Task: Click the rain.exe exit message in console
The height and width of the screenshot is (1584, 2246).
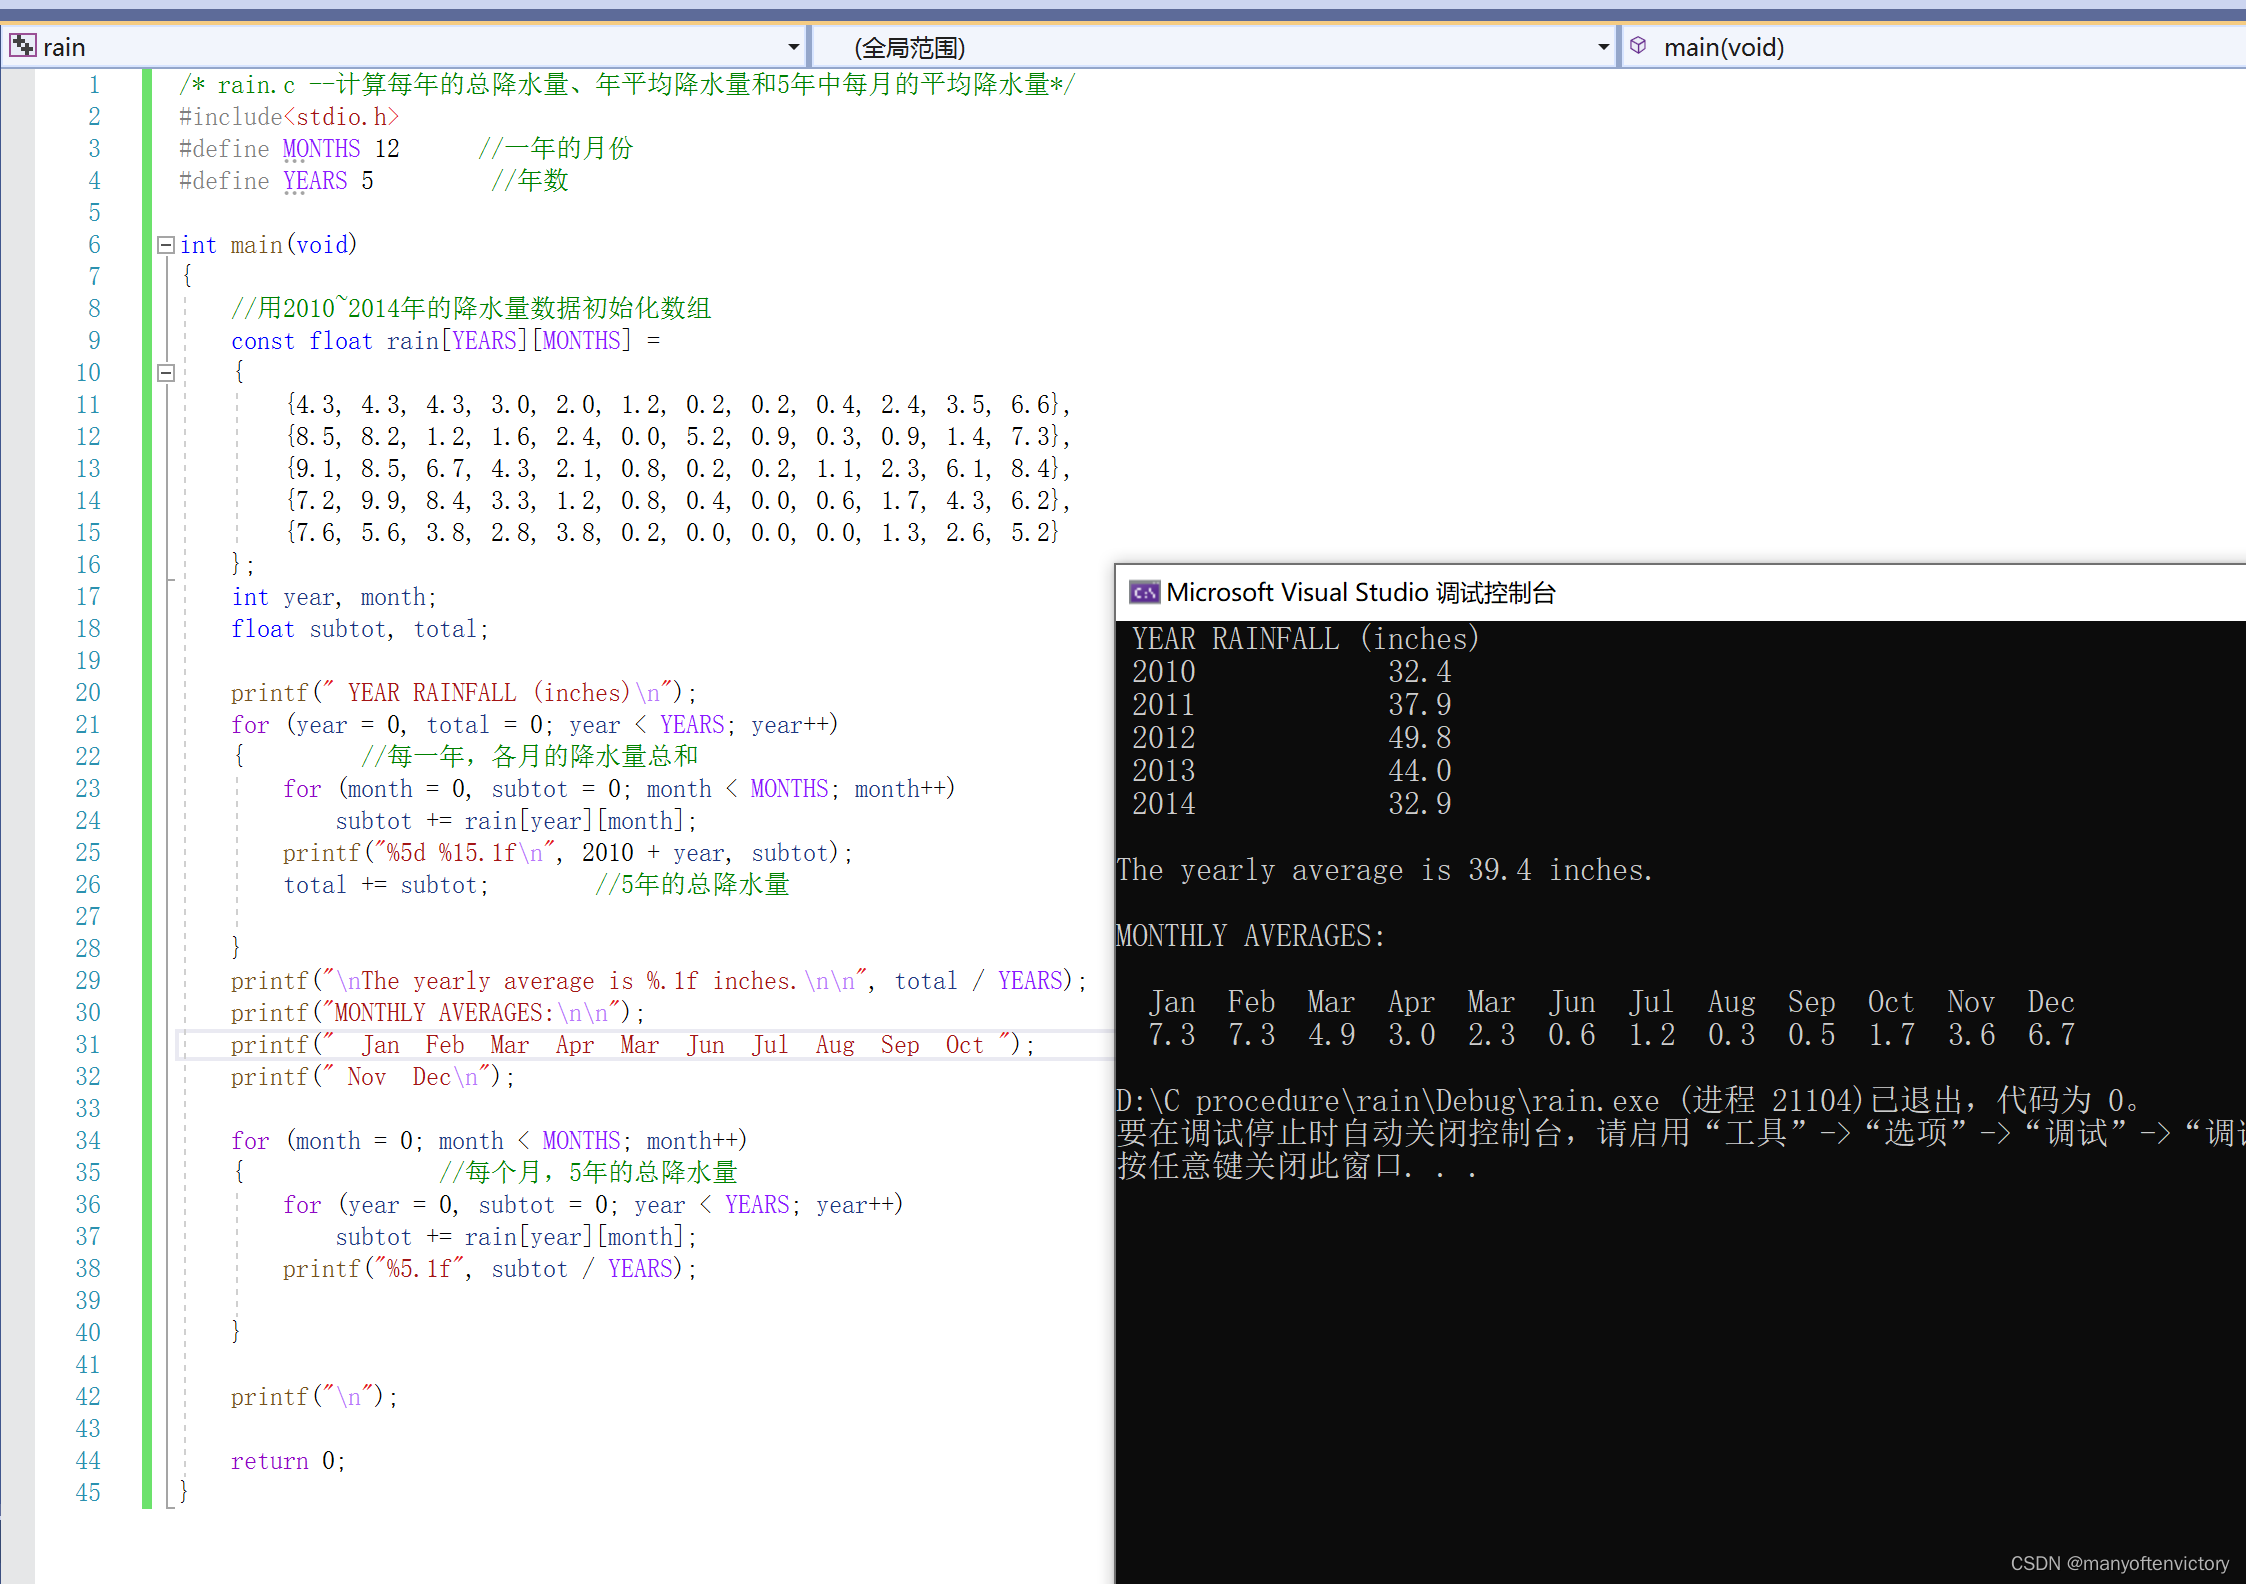Action: [x=1627, y=1101]
